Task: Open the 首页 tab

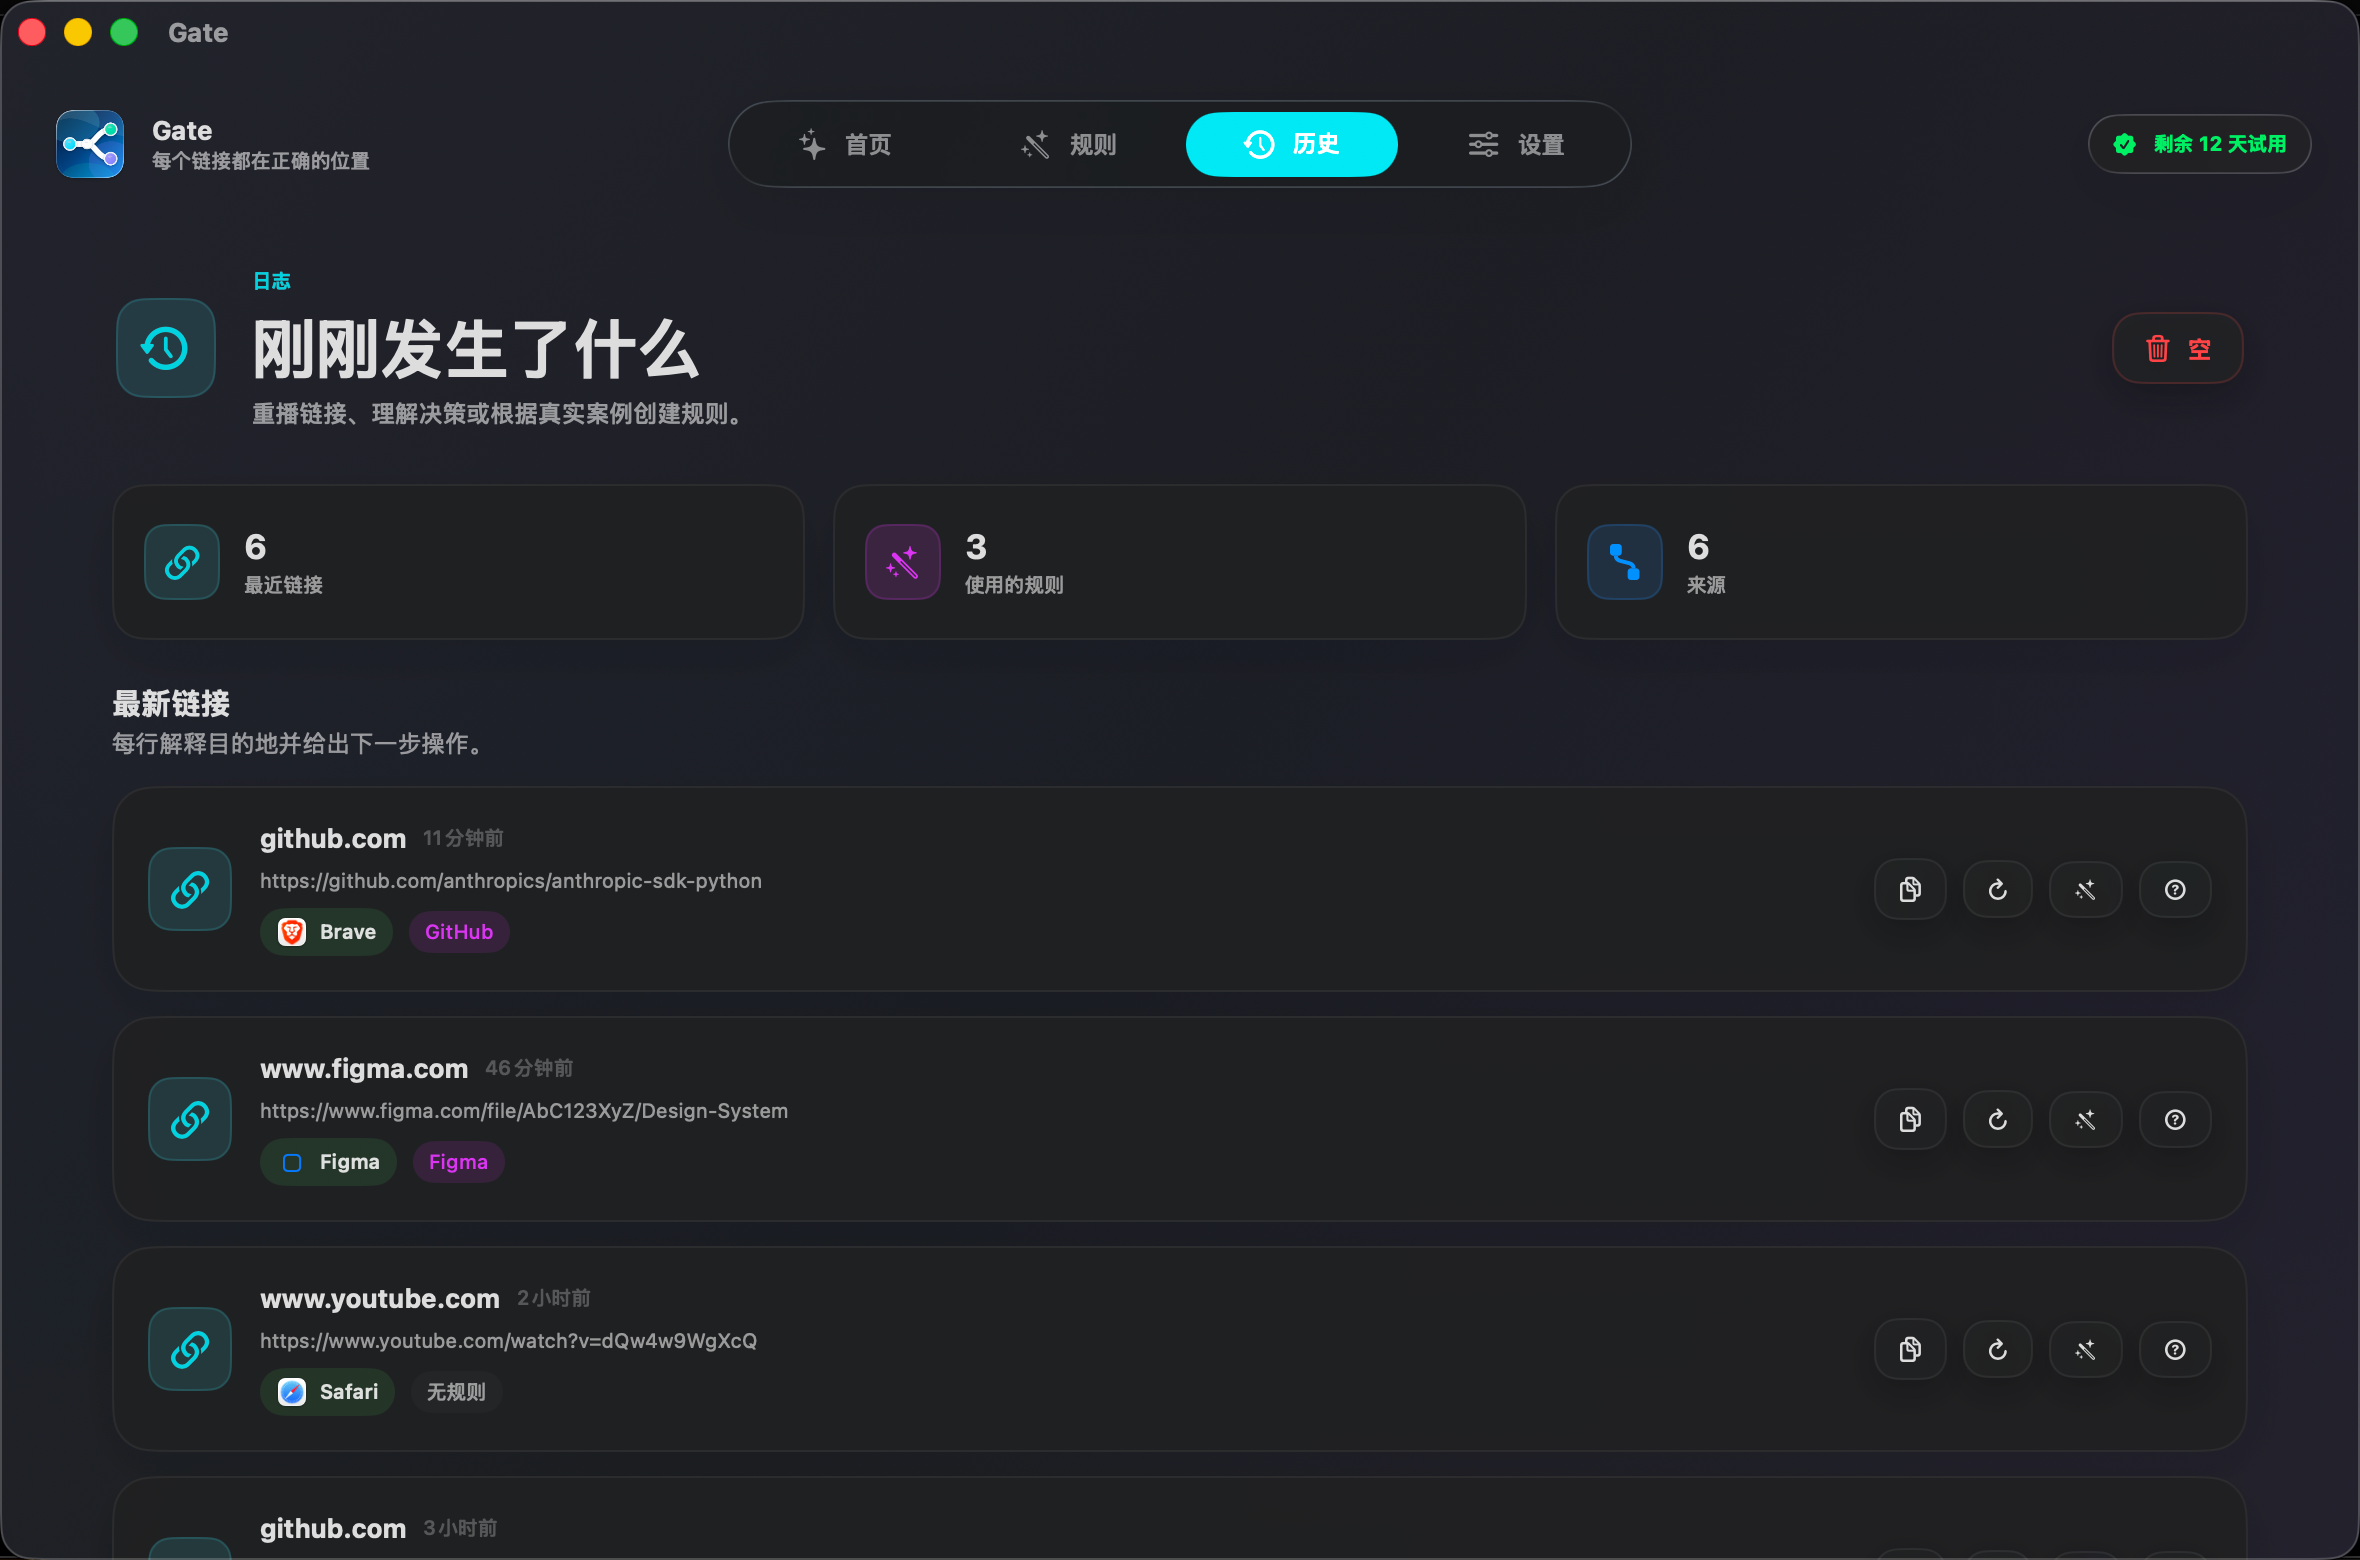Action: tap(845, 144)
